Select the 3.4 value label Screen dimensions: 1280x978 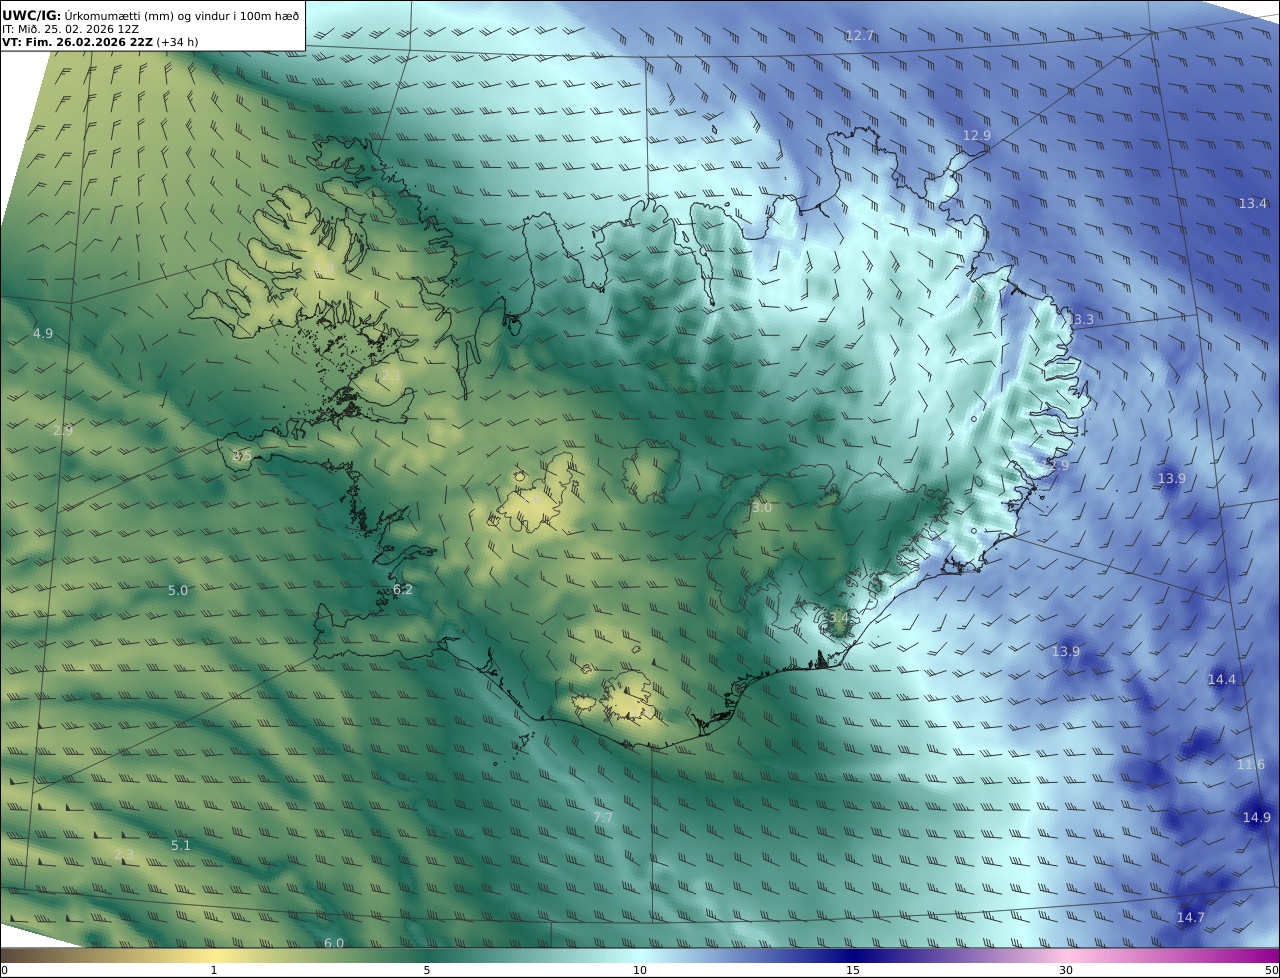click(x=838, y=619)
